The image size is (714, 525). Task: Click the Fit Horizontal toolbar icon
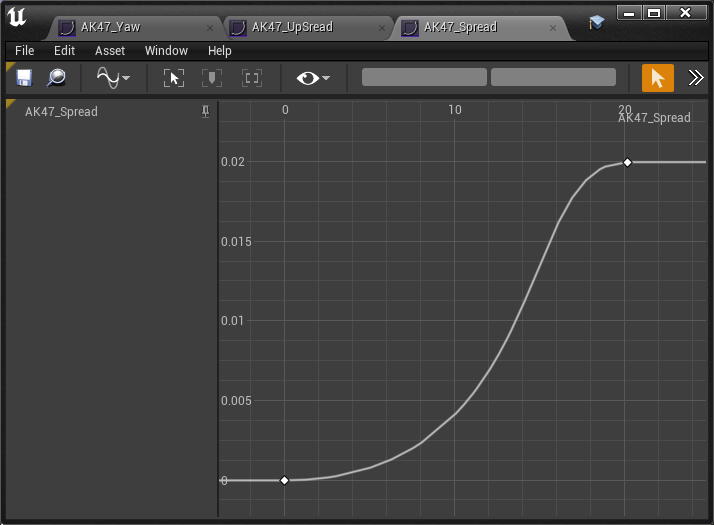tap(212, 78)
